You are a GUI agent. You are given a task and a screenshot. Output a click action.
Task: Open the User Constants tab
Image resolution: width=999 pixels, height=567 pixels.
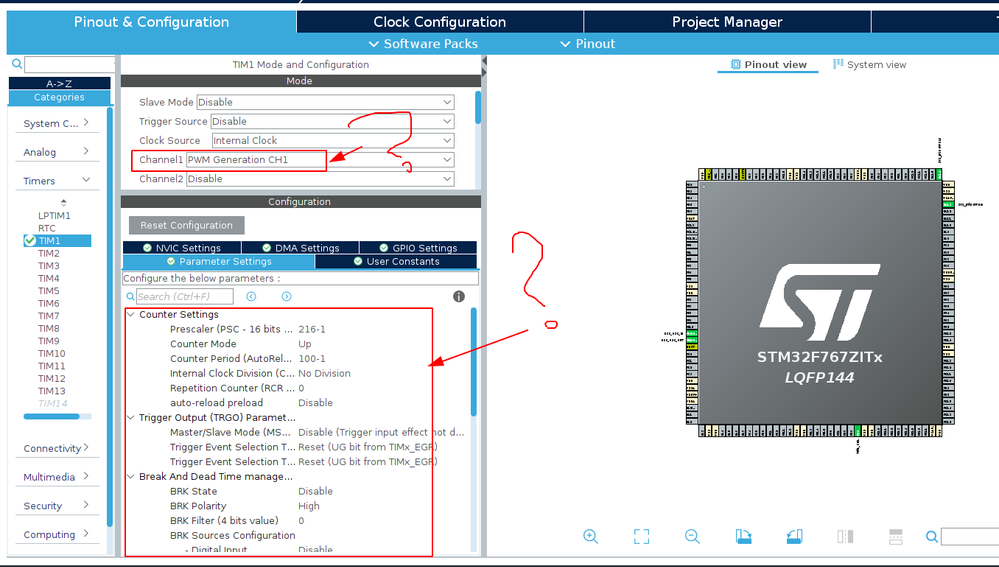pyautogui.click(x=396, y=261)
